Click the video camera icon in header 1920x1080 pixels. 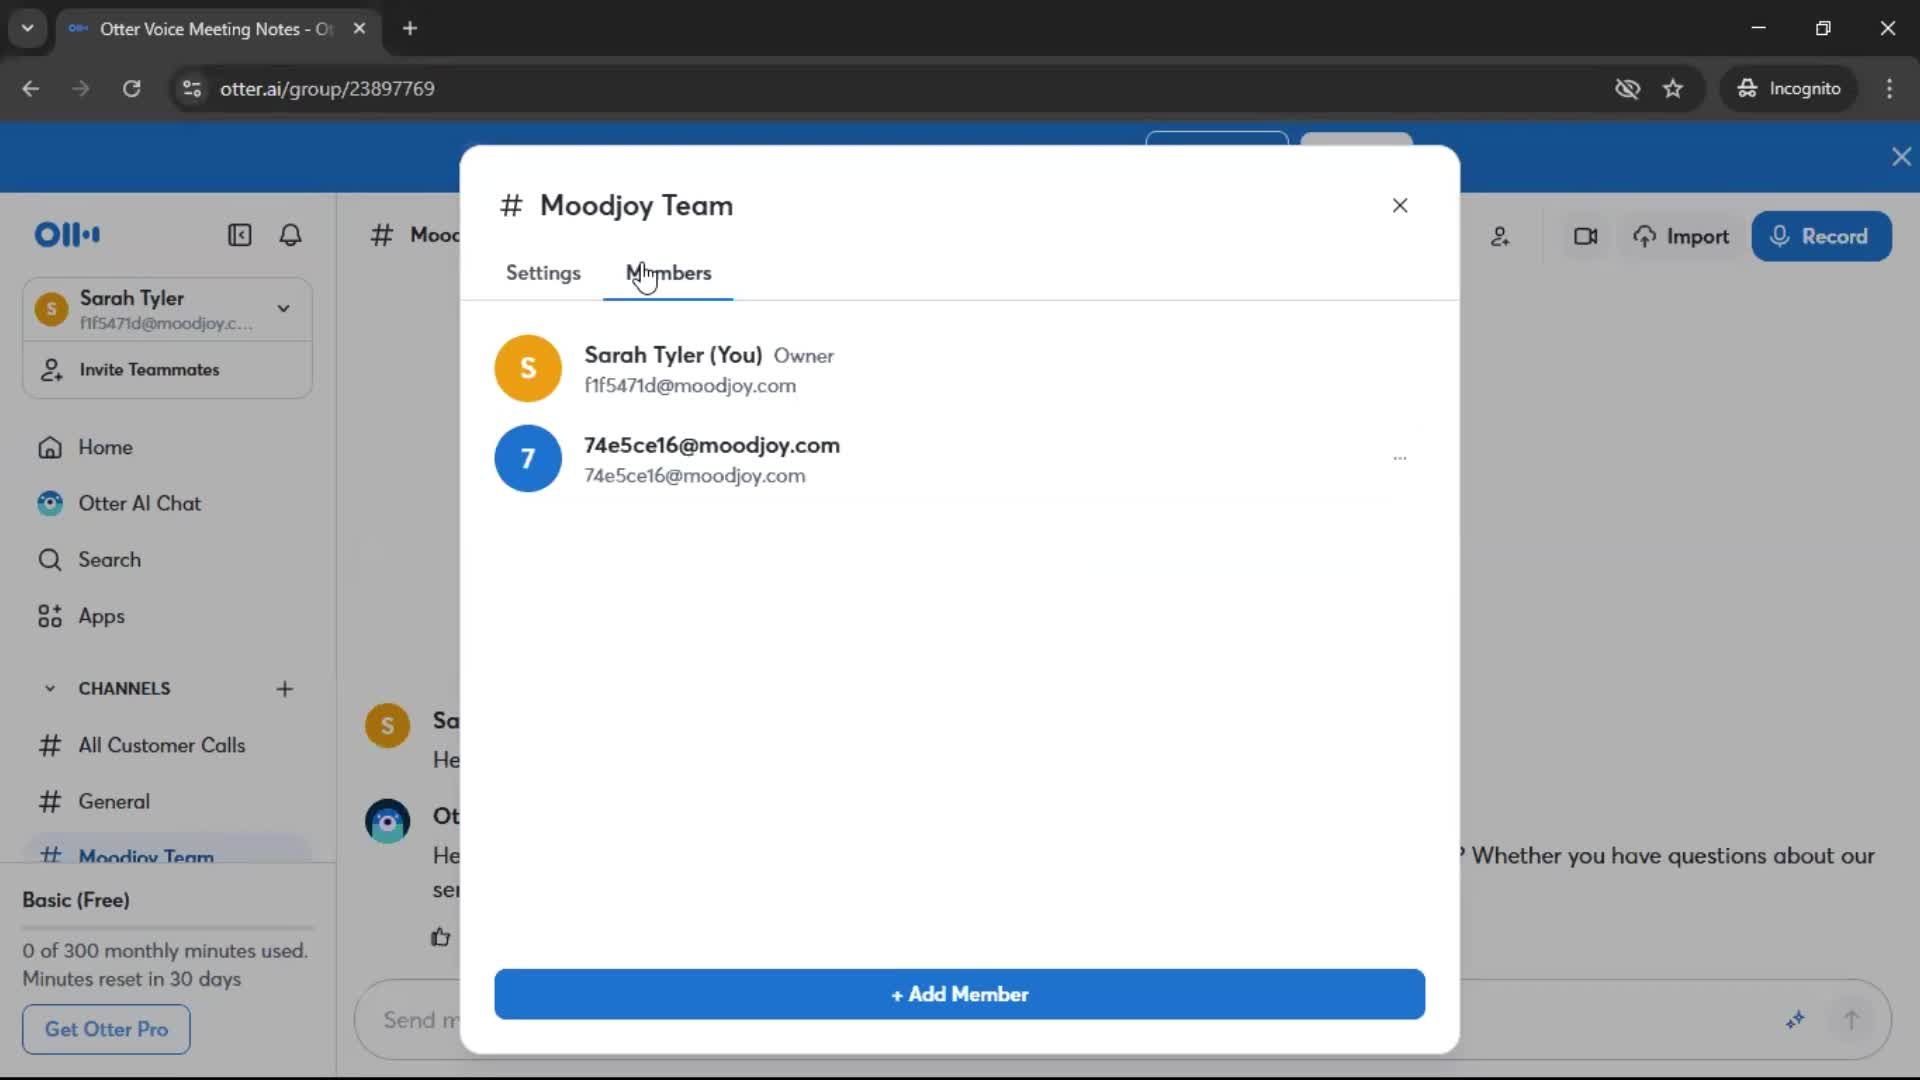1585,237
